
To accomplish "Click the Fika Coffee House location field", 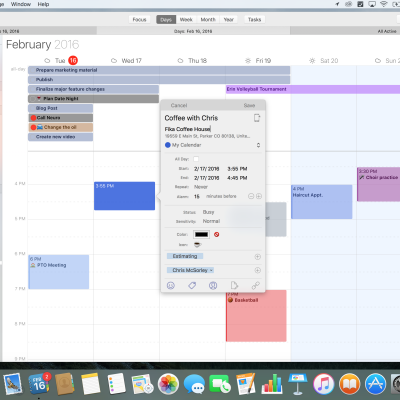I will click(188, 129).
